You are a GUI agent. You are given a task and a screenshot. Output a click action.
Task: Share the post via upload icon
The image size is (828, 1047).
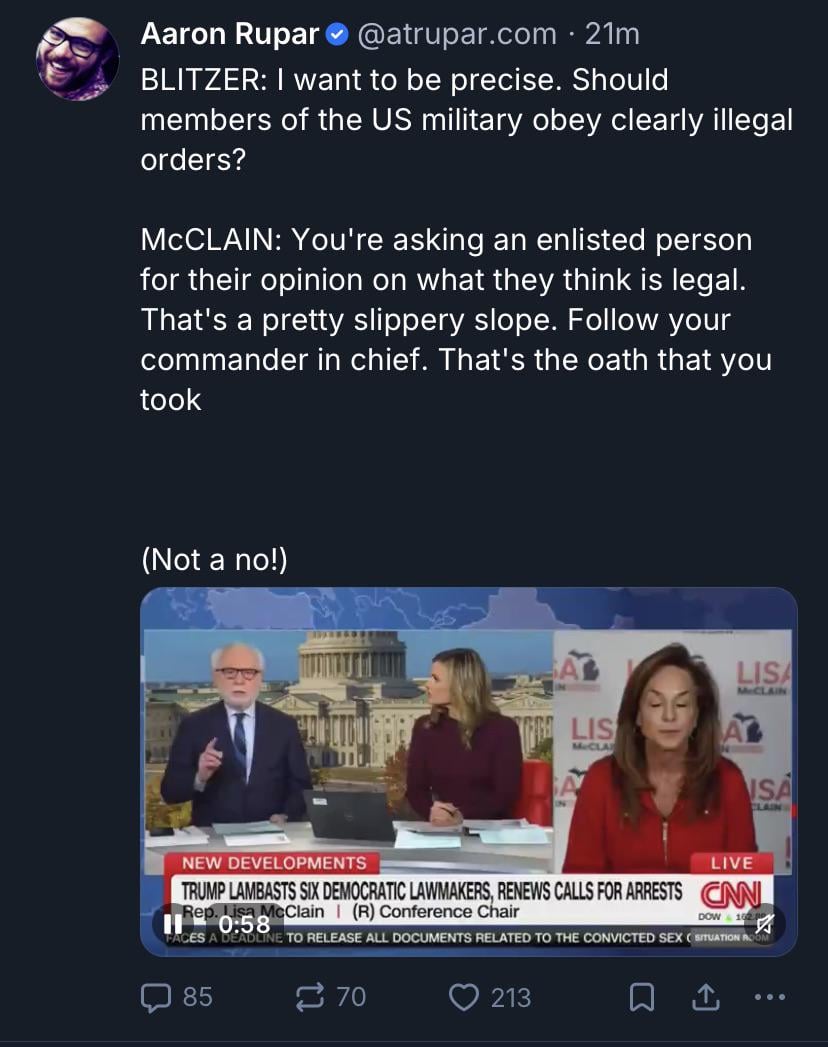pyautogui.click(x=706, y=997)
